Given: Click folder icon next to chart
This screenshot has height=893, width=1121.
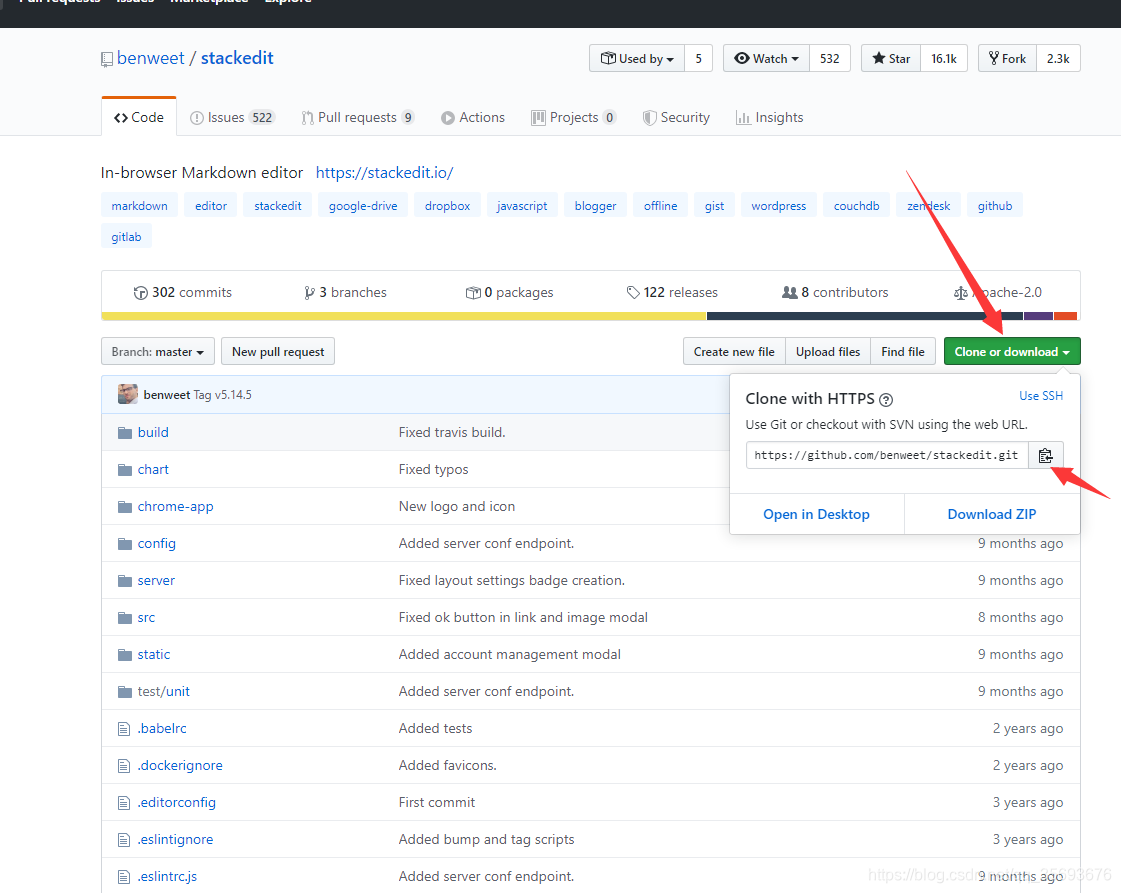Looking at the screenshot, I should tap(125, 470).
